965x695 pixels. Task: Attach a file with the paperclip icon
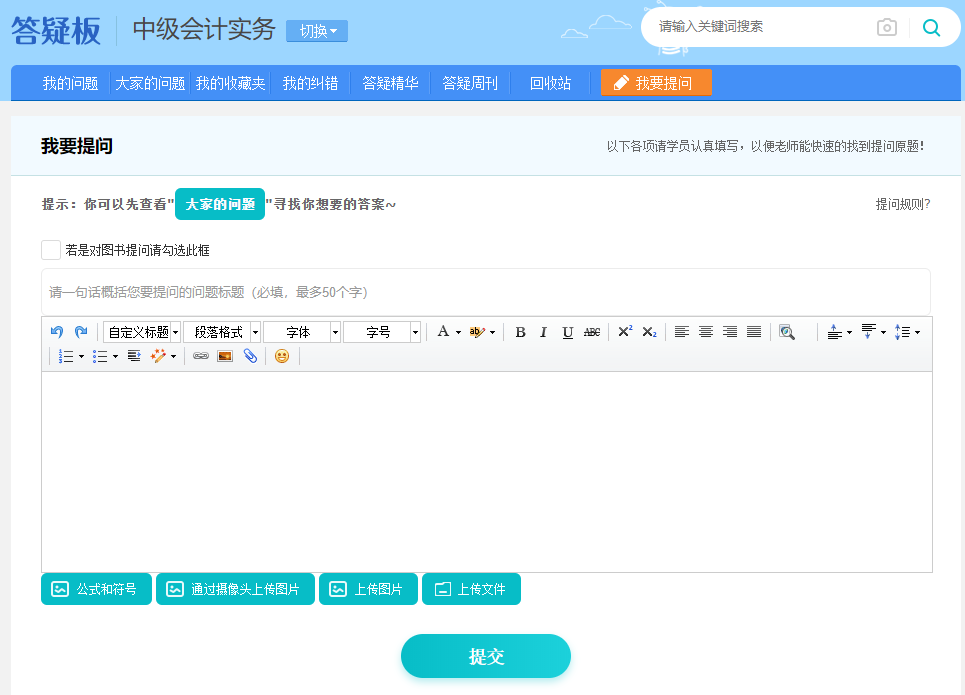pos(250,356)
